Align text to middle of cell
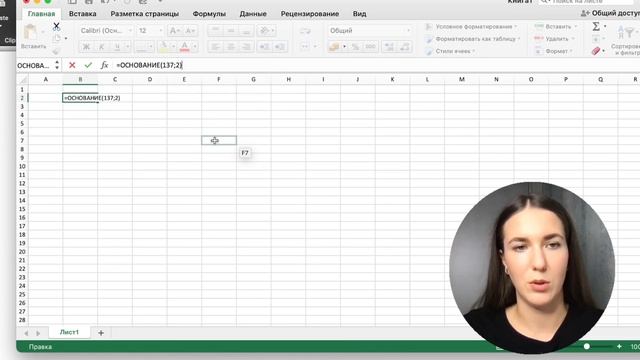The height and width of the screenshot is (360, 640). point(231,31)
